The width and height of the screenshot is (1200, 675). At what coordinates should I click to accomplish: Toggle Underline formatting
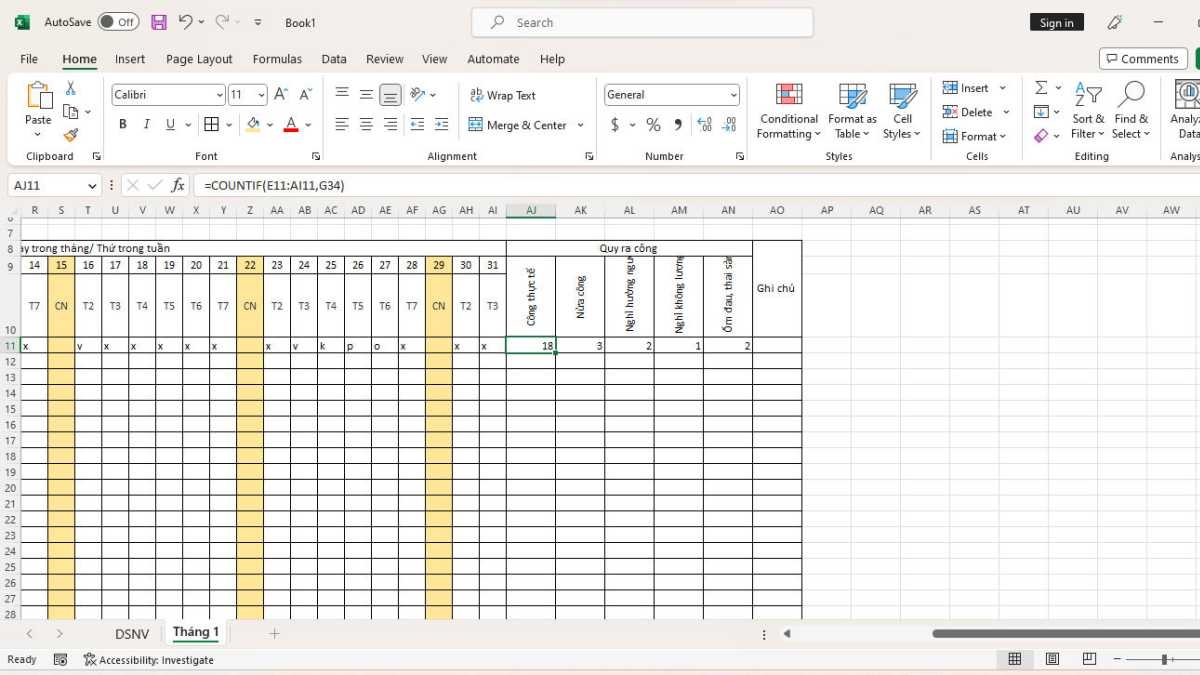pyautogui.click(x=171, y=125)
